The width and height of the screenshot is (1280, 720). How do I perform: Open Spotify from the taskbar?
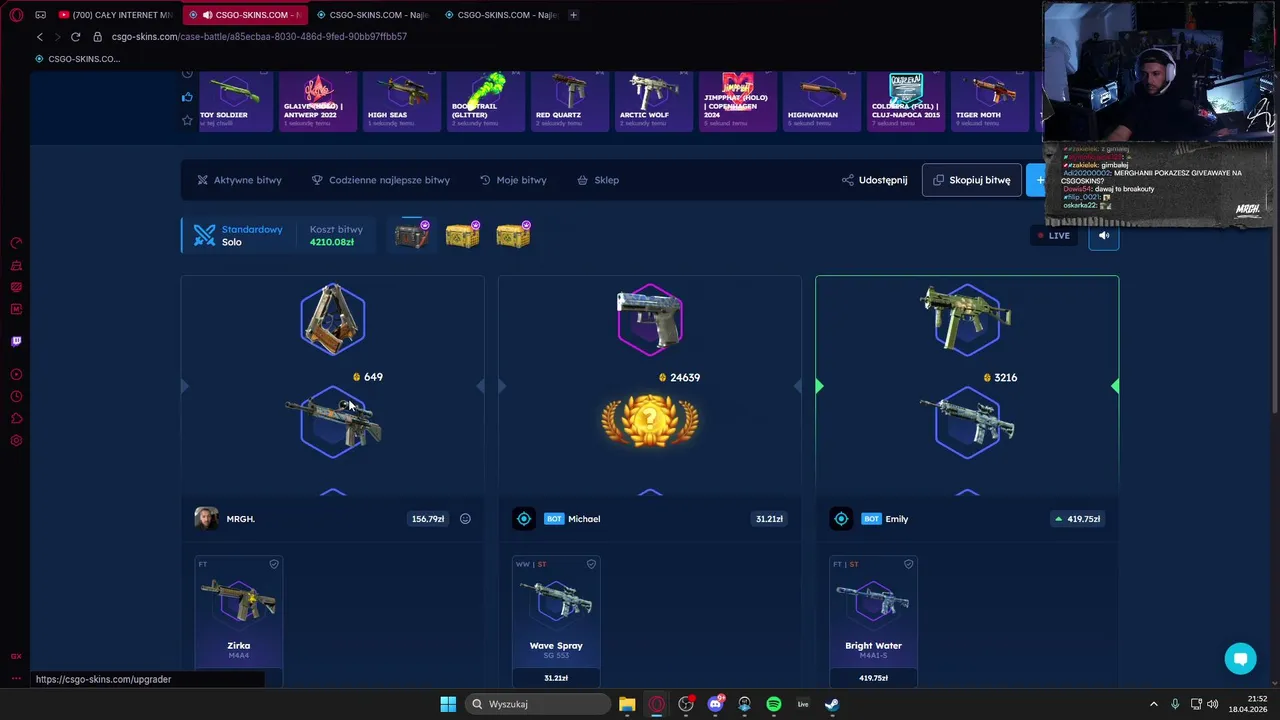tap(774, 704)
